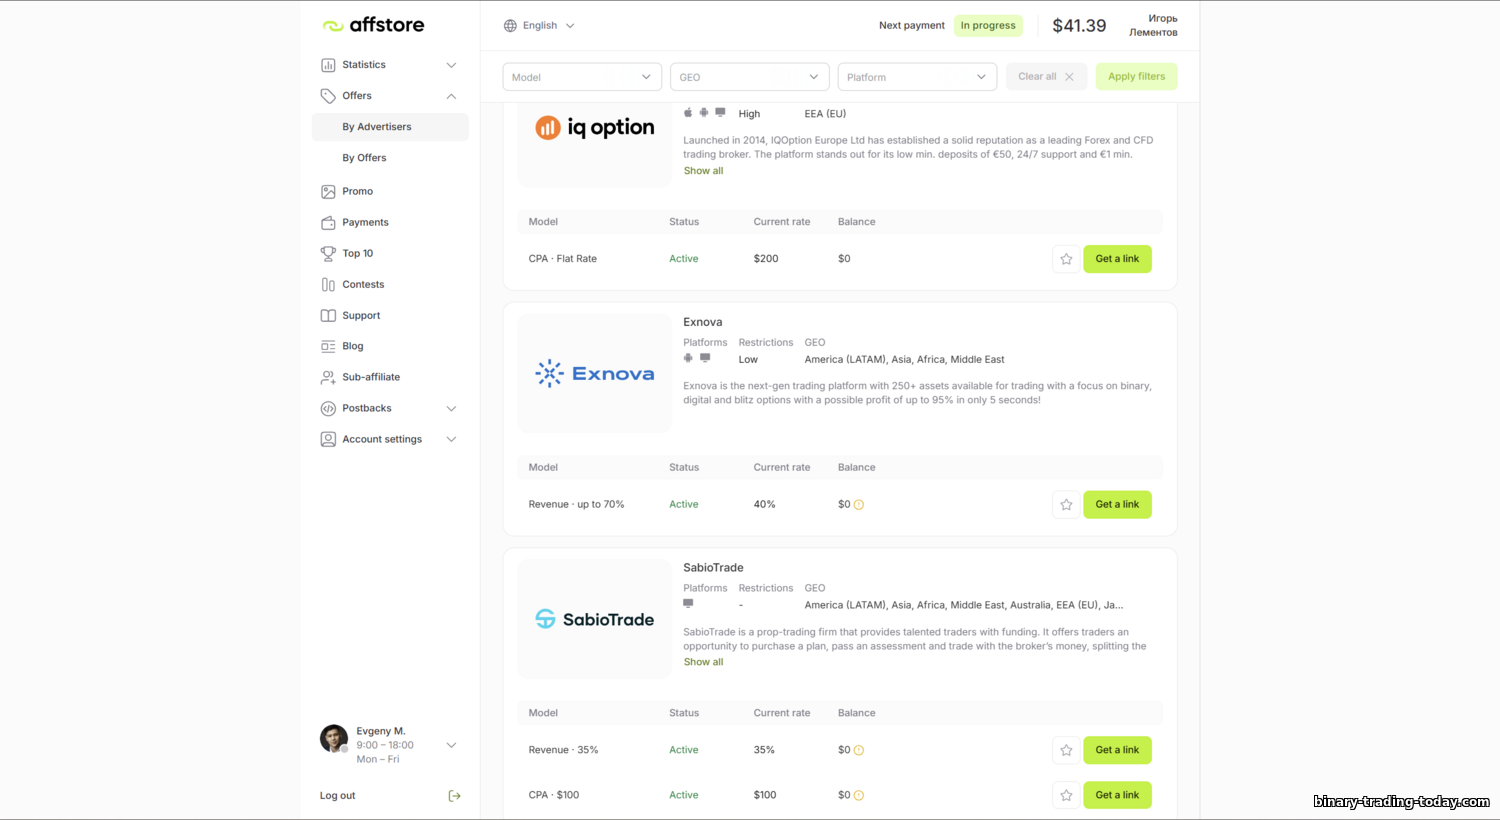The width and height of the screenshot is (1500, 820).
Task: Click Show all in IQ Option description
Action: point(703,171)
